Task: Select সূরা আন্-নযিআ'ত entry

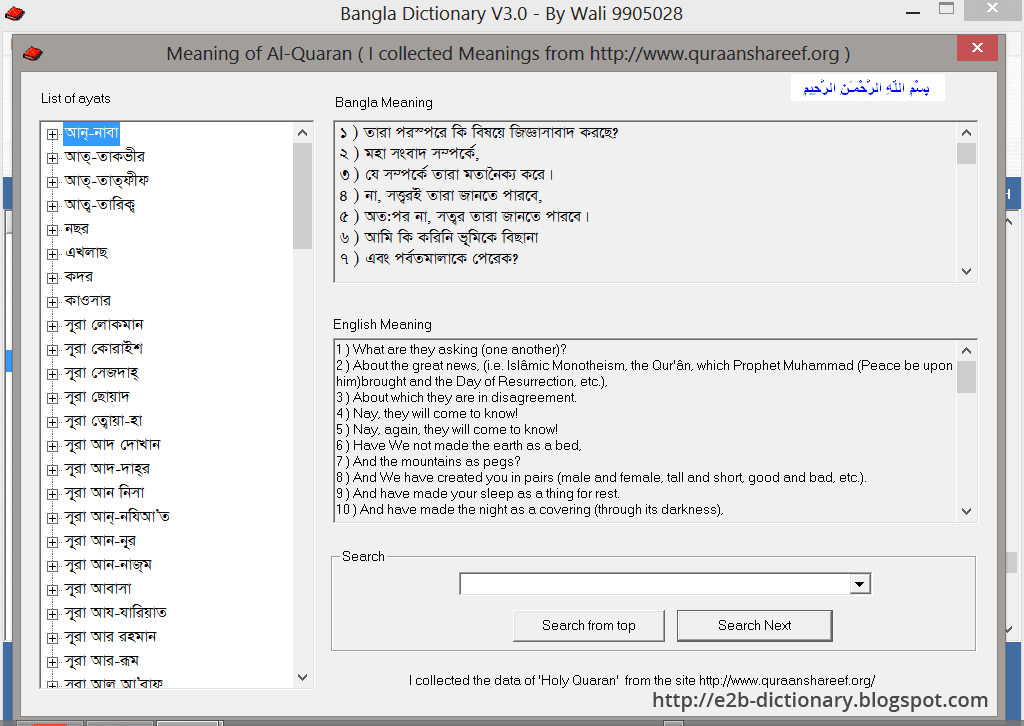Action: coord(117,517)
